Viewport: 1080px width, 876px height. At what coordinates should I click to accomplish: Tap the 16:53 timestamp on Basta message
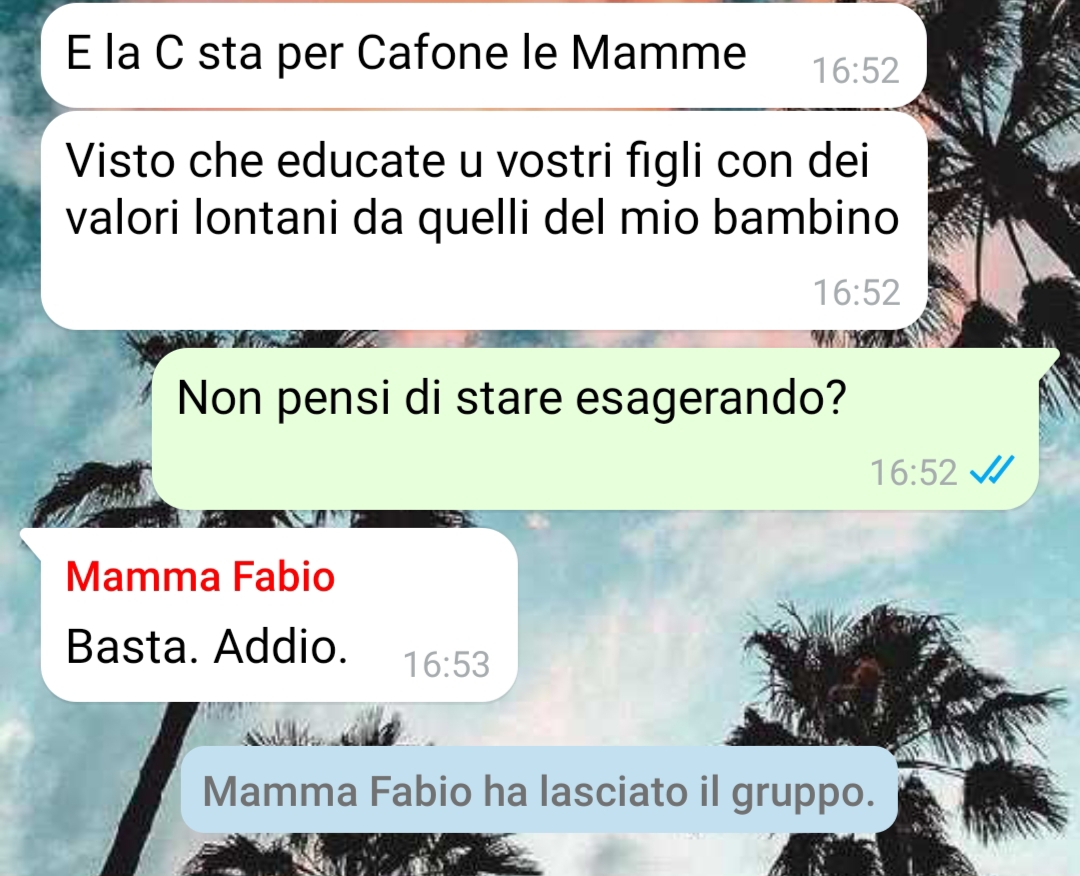click(446, 665)
